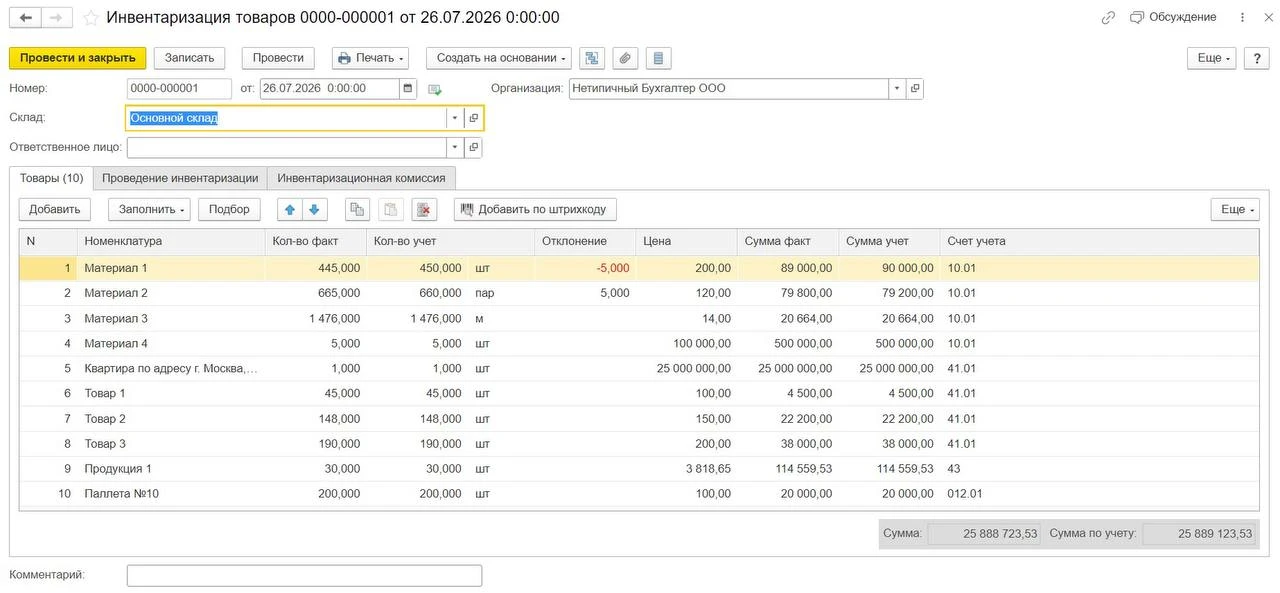Viewport: 1280px width, 593px height.
Task: Add document to favorites star
Action: (x=91, y=18)
